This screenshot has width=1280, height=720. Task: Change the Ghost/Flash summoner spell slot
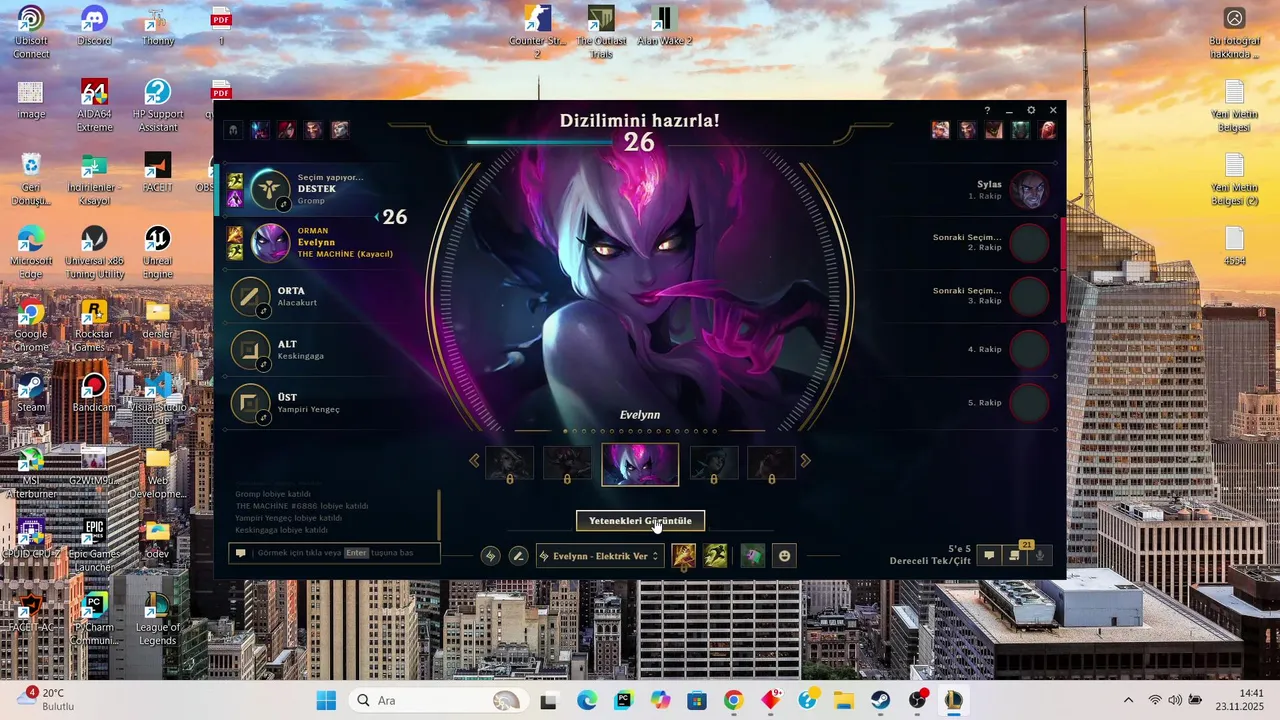coord(715,556)
